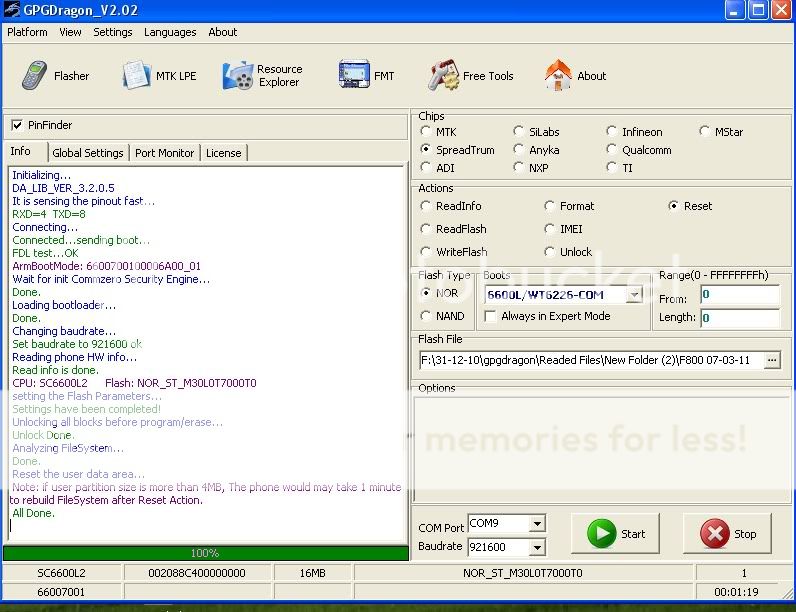
Task: Select the MStar chip option
Action: pyautogui.click(x=705, y=131)
